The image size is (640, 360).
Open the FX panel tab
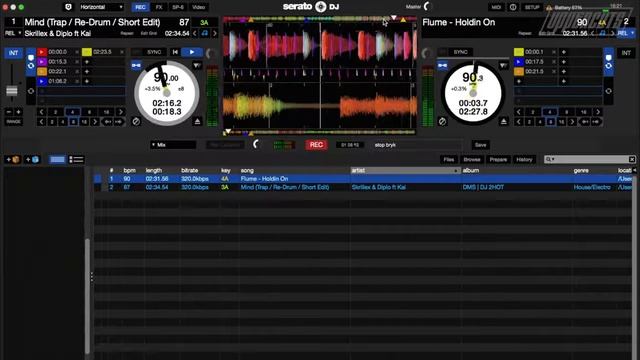click(x=159, y=7)
